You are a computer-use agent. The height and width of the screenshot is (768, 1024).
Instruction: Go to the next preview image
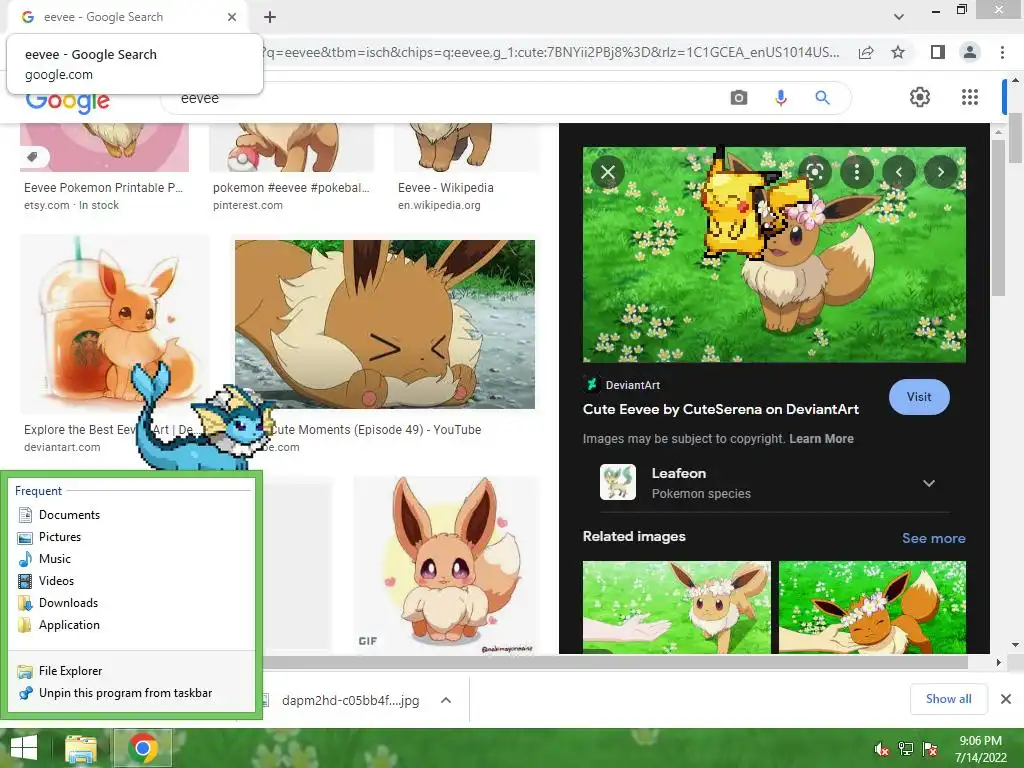[x=940, y=172]
